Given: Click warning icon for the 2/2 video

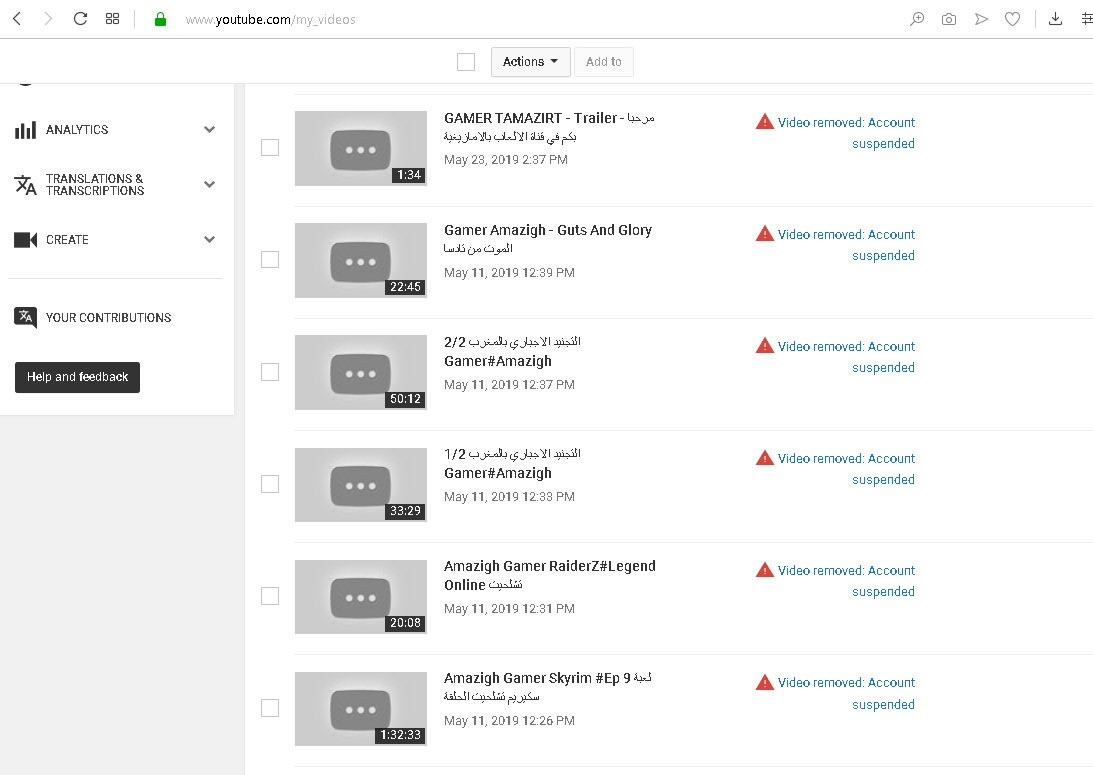Looking at the screenshot, I should point(765,346).
